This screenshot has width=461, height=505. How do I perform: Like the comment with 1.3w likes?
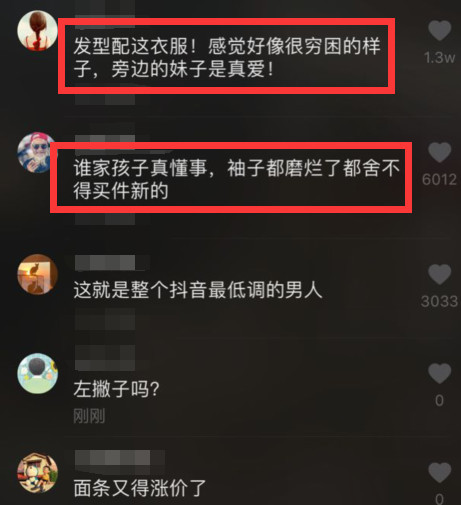pyautogui.click(x=439, y=30)
